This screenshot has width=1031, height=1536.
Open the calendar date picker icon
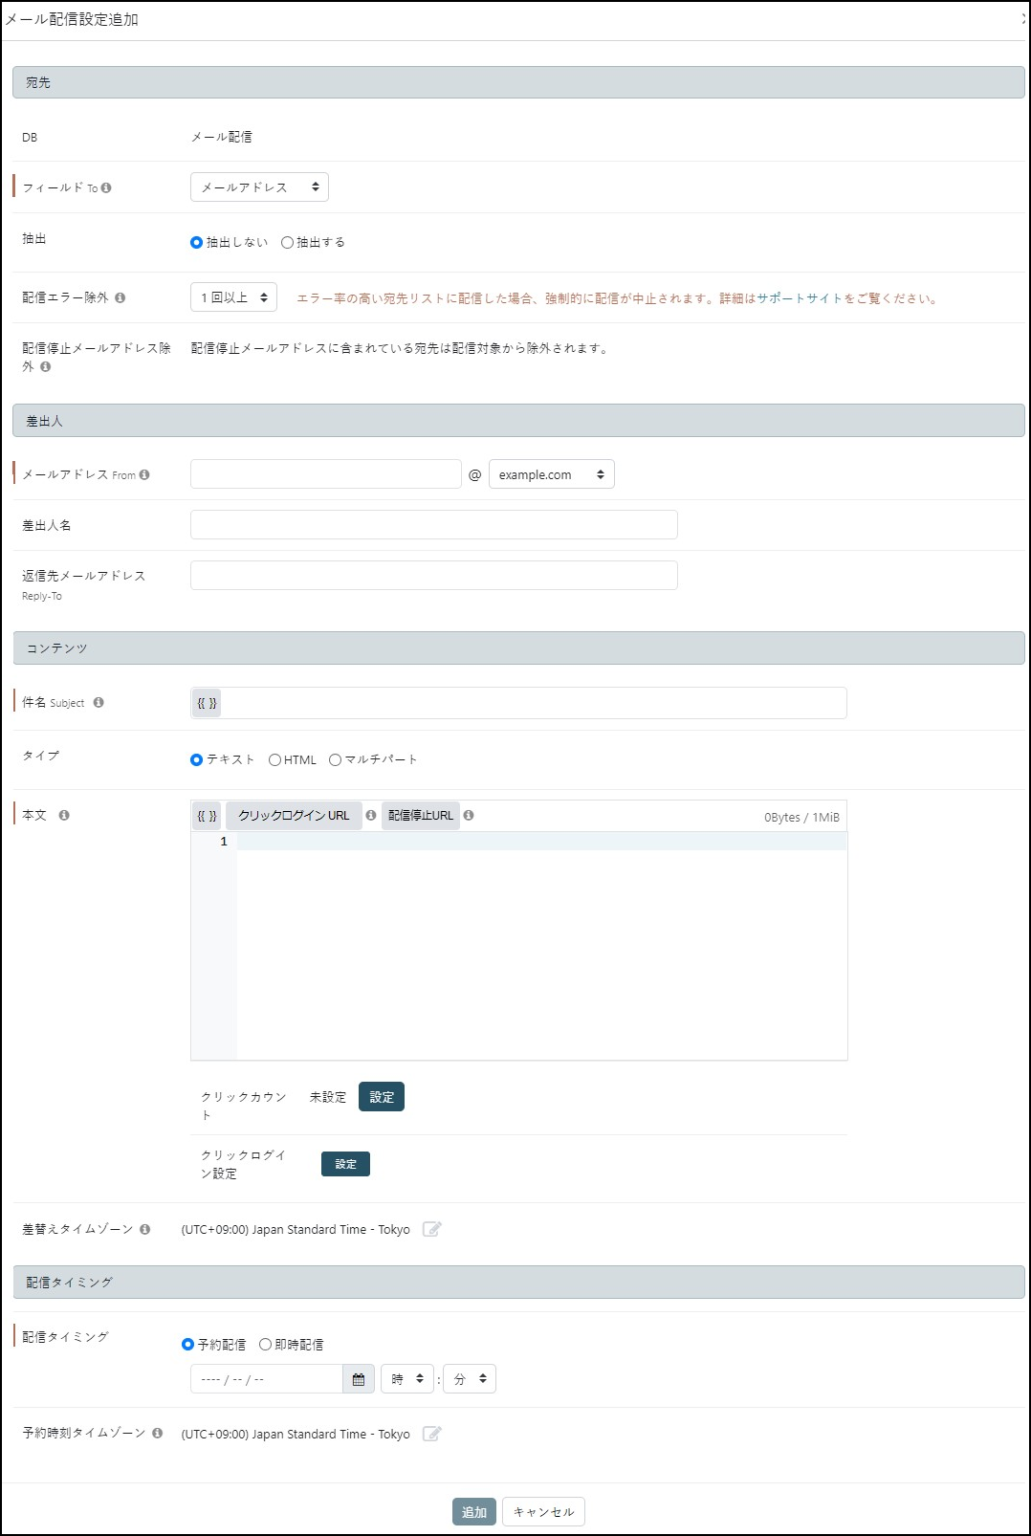(359, 1379)
